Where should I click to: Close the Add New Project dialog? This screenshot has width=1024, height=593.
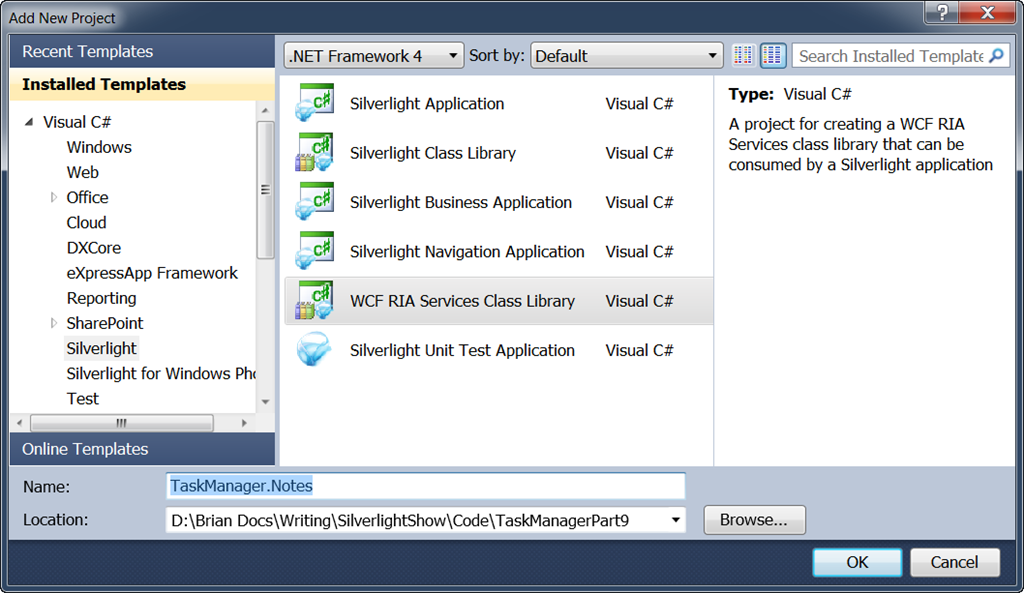click(x=987, y=12)
